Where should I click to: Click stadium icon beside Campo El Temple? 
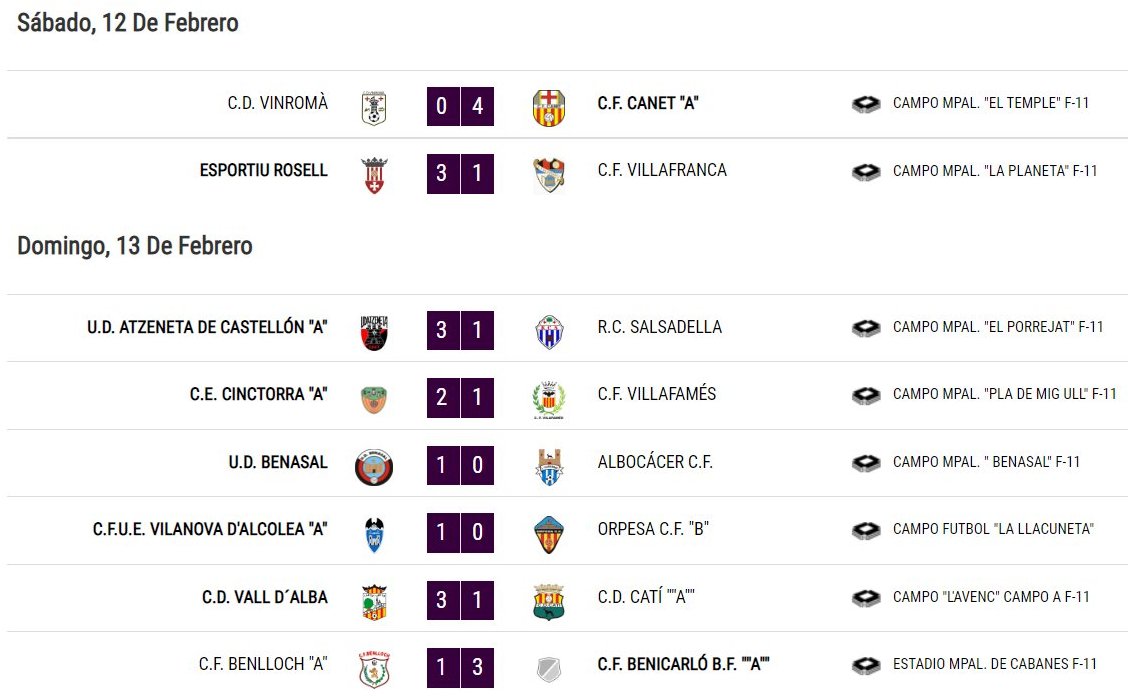866,104
